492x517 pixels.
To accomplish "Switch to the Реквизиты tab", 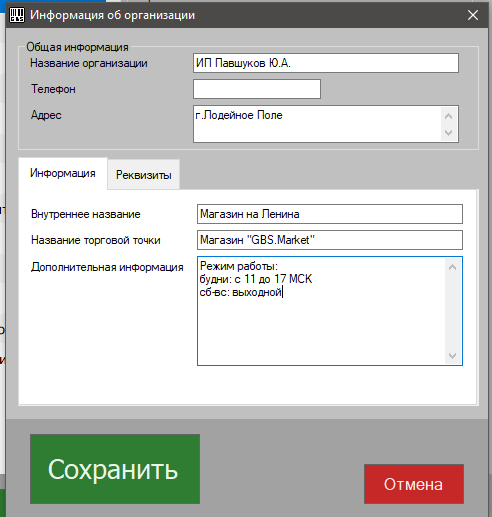I will coord(144,175).
